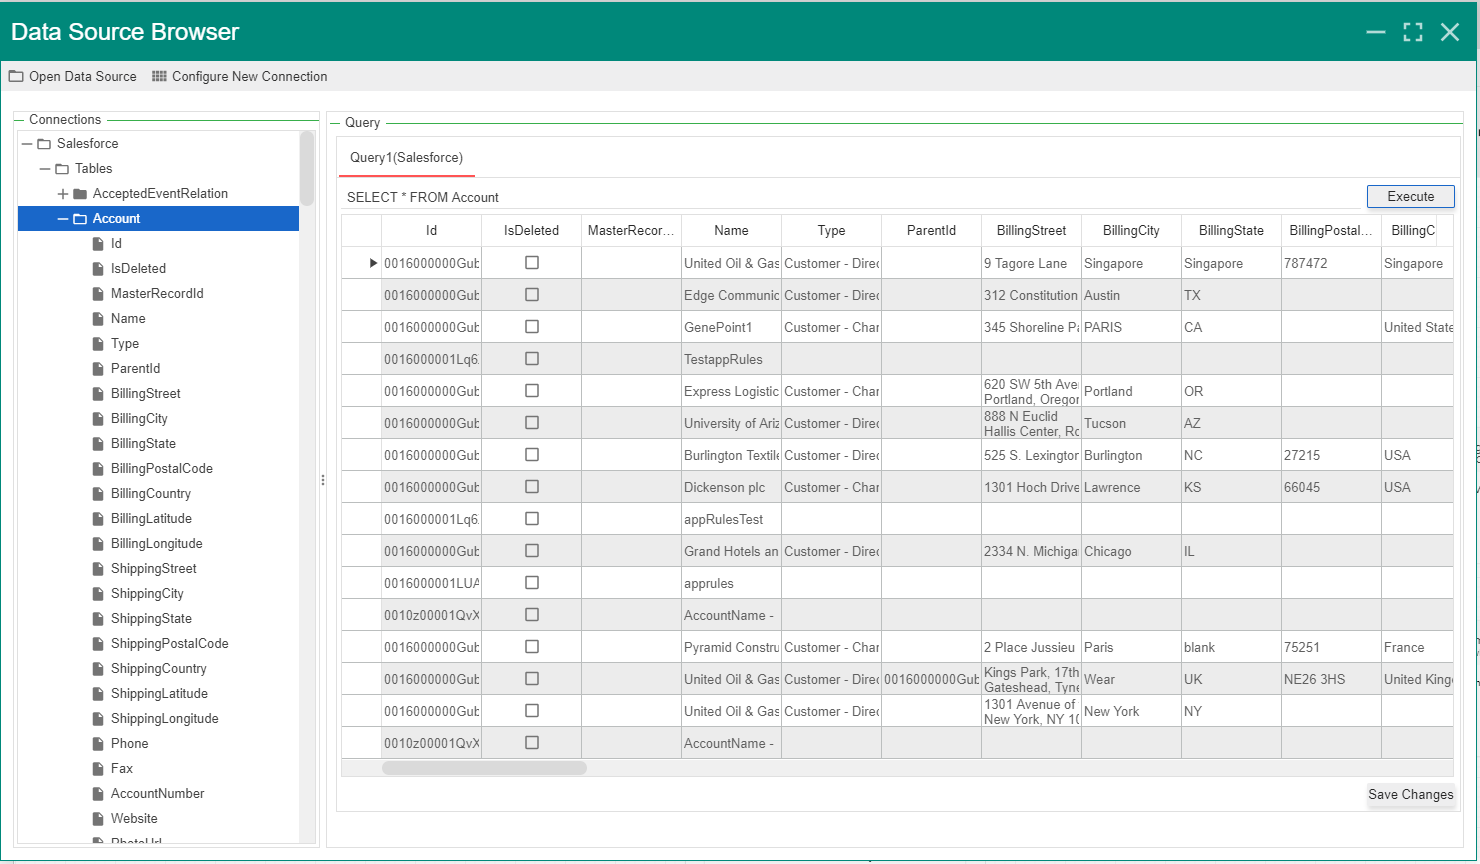The width and height of the screenshot is (1480, 864).
Task: Click the file icon beside ShippingStreet
Action: click(98, 569)
